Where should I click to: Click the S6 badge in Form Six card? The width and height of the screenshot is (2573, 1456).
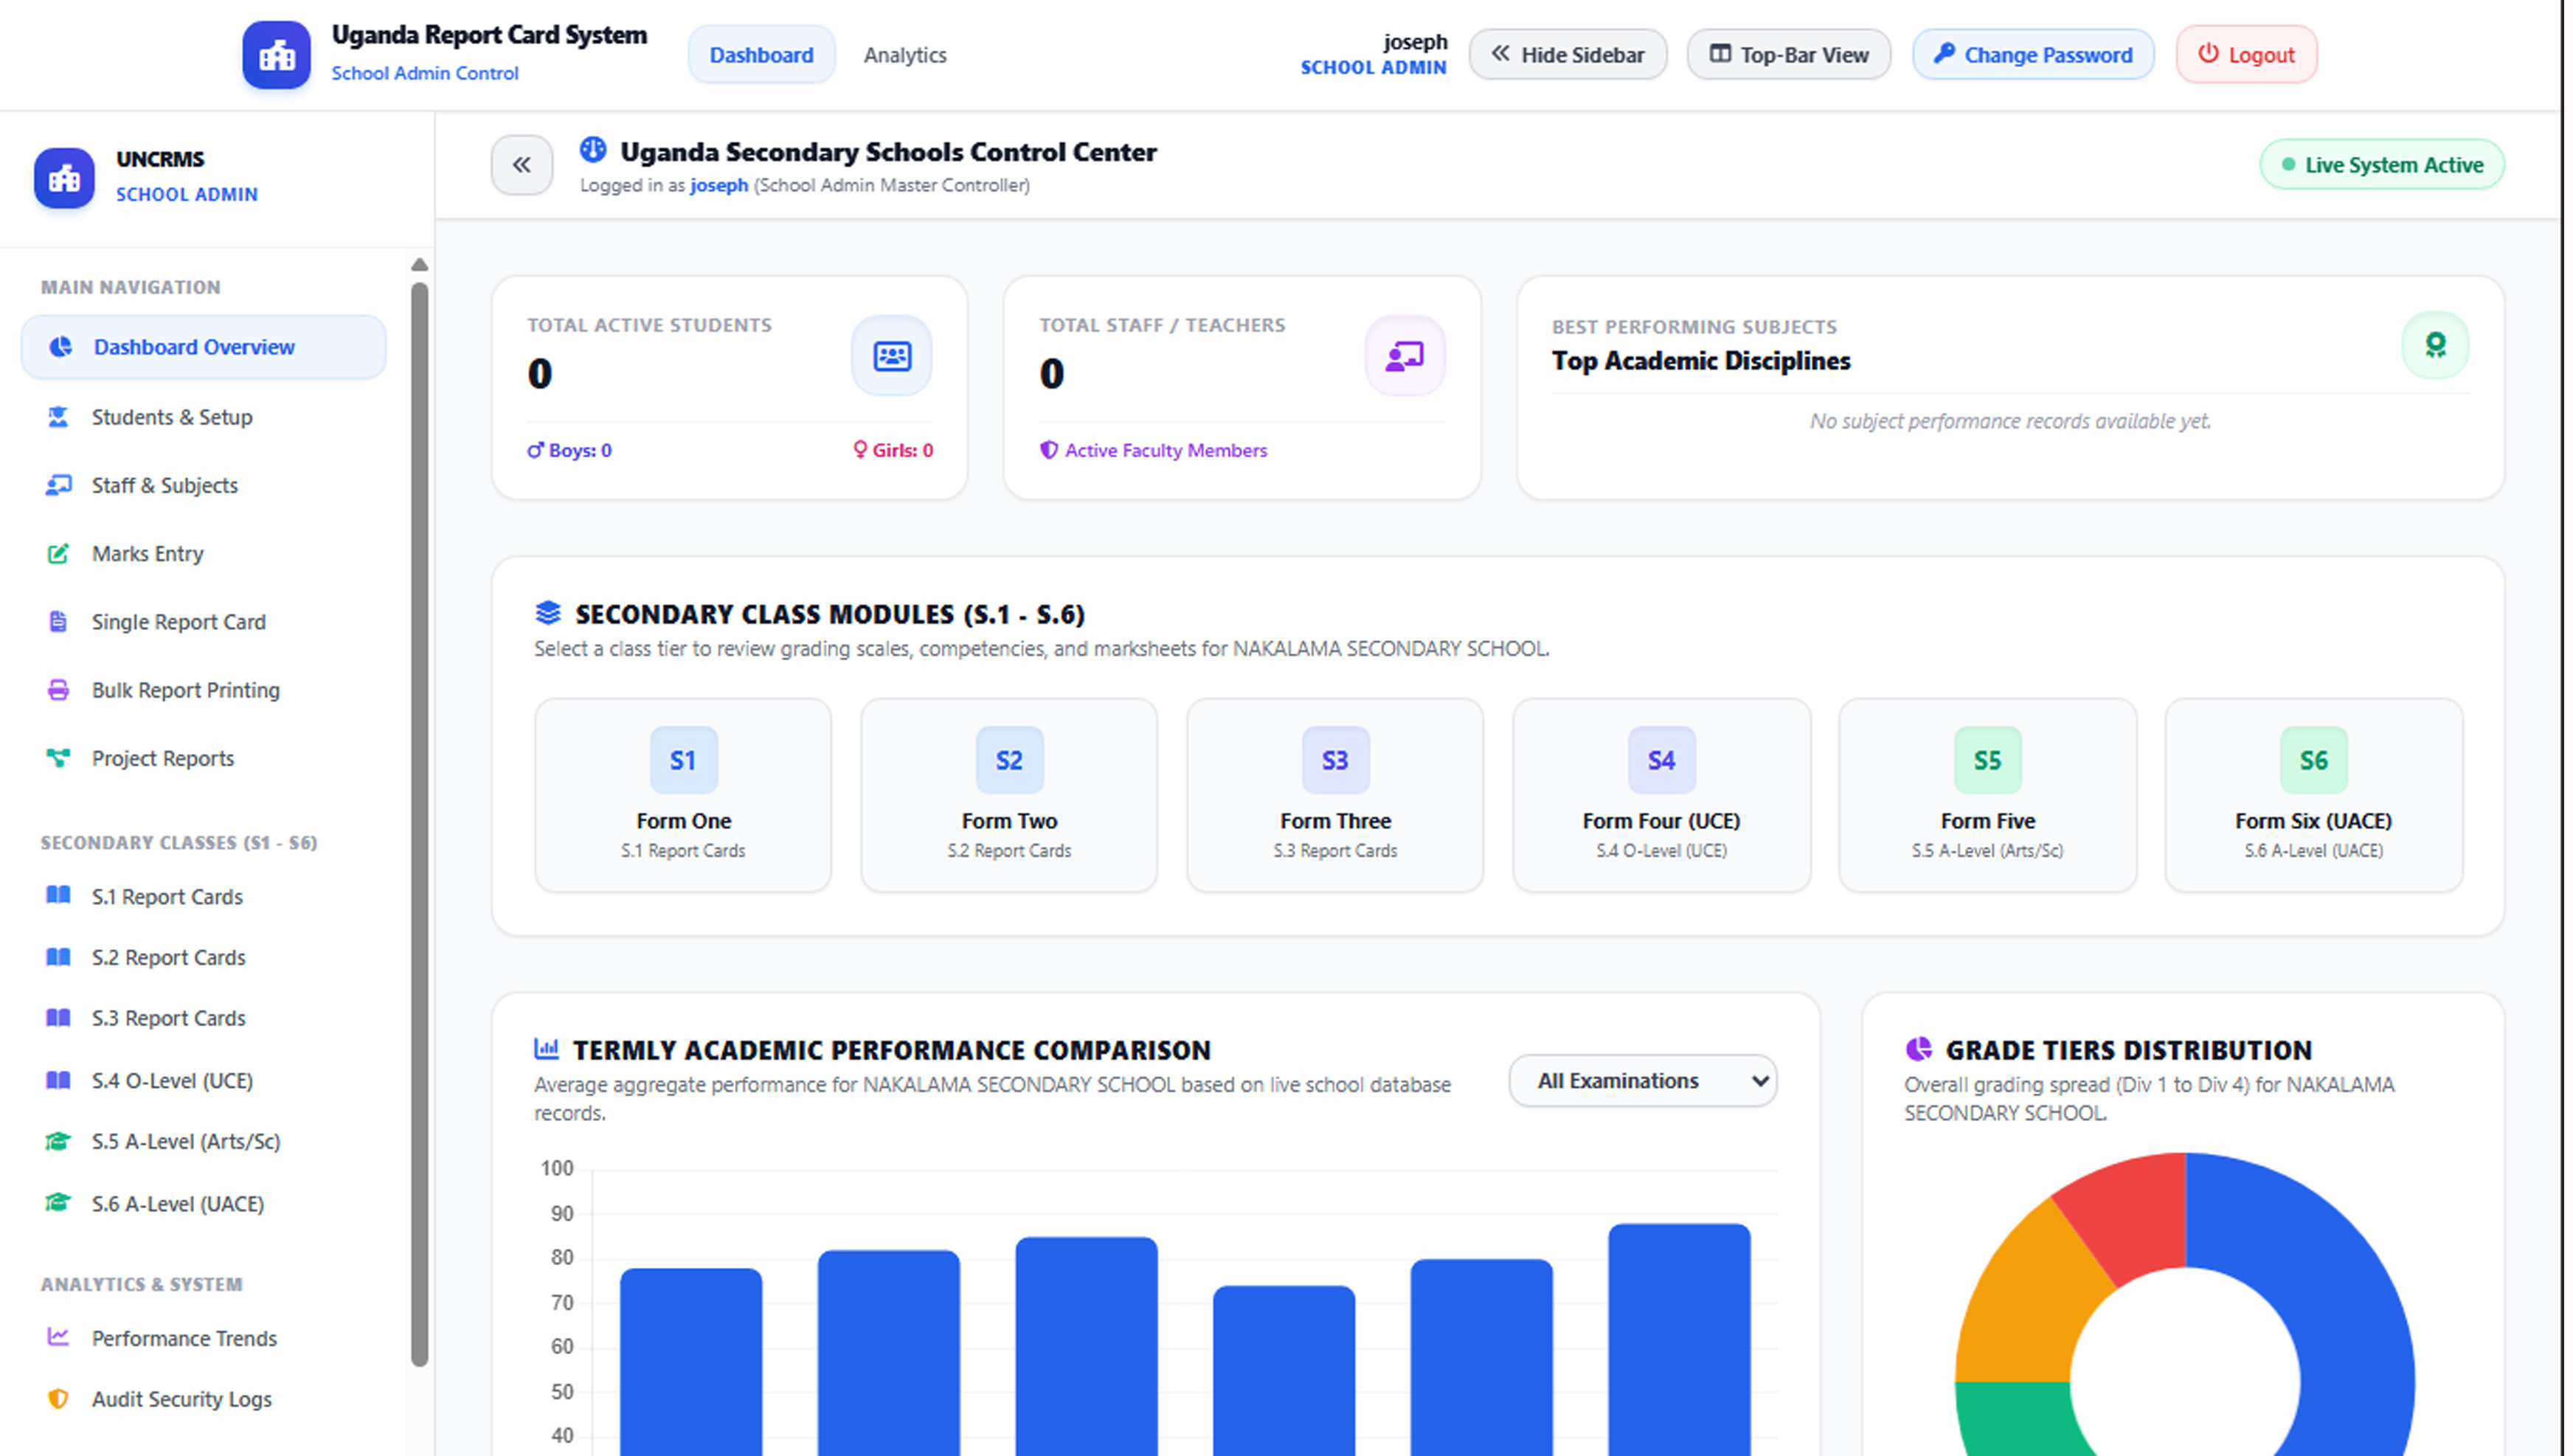coord(2314,760)
